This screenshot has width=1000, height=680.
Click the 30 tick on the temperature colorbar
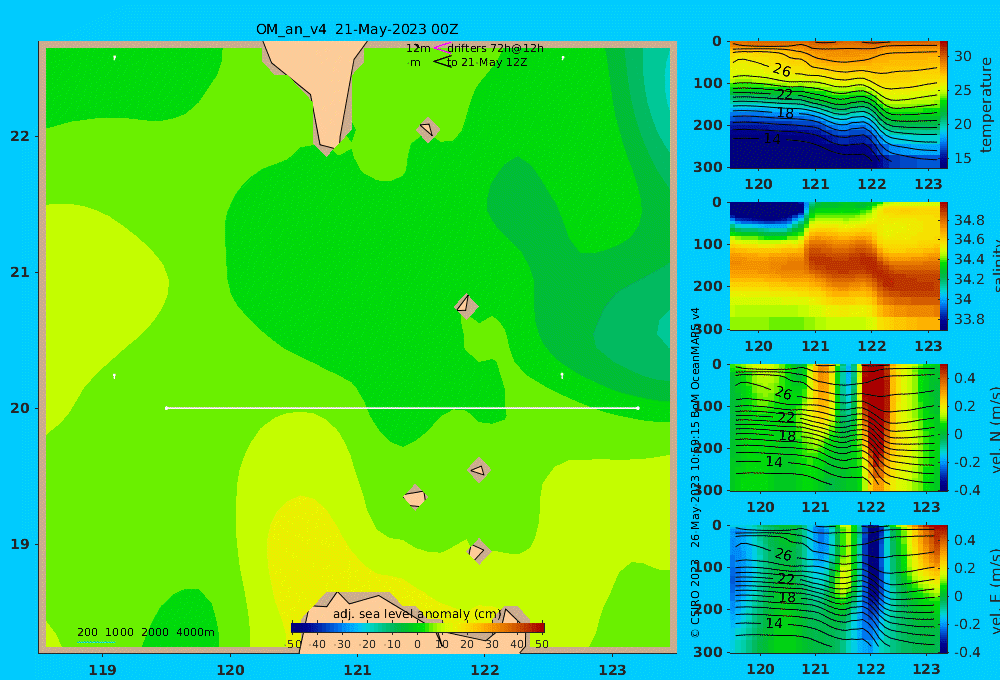pyautogui.click(x=962, y=56)
